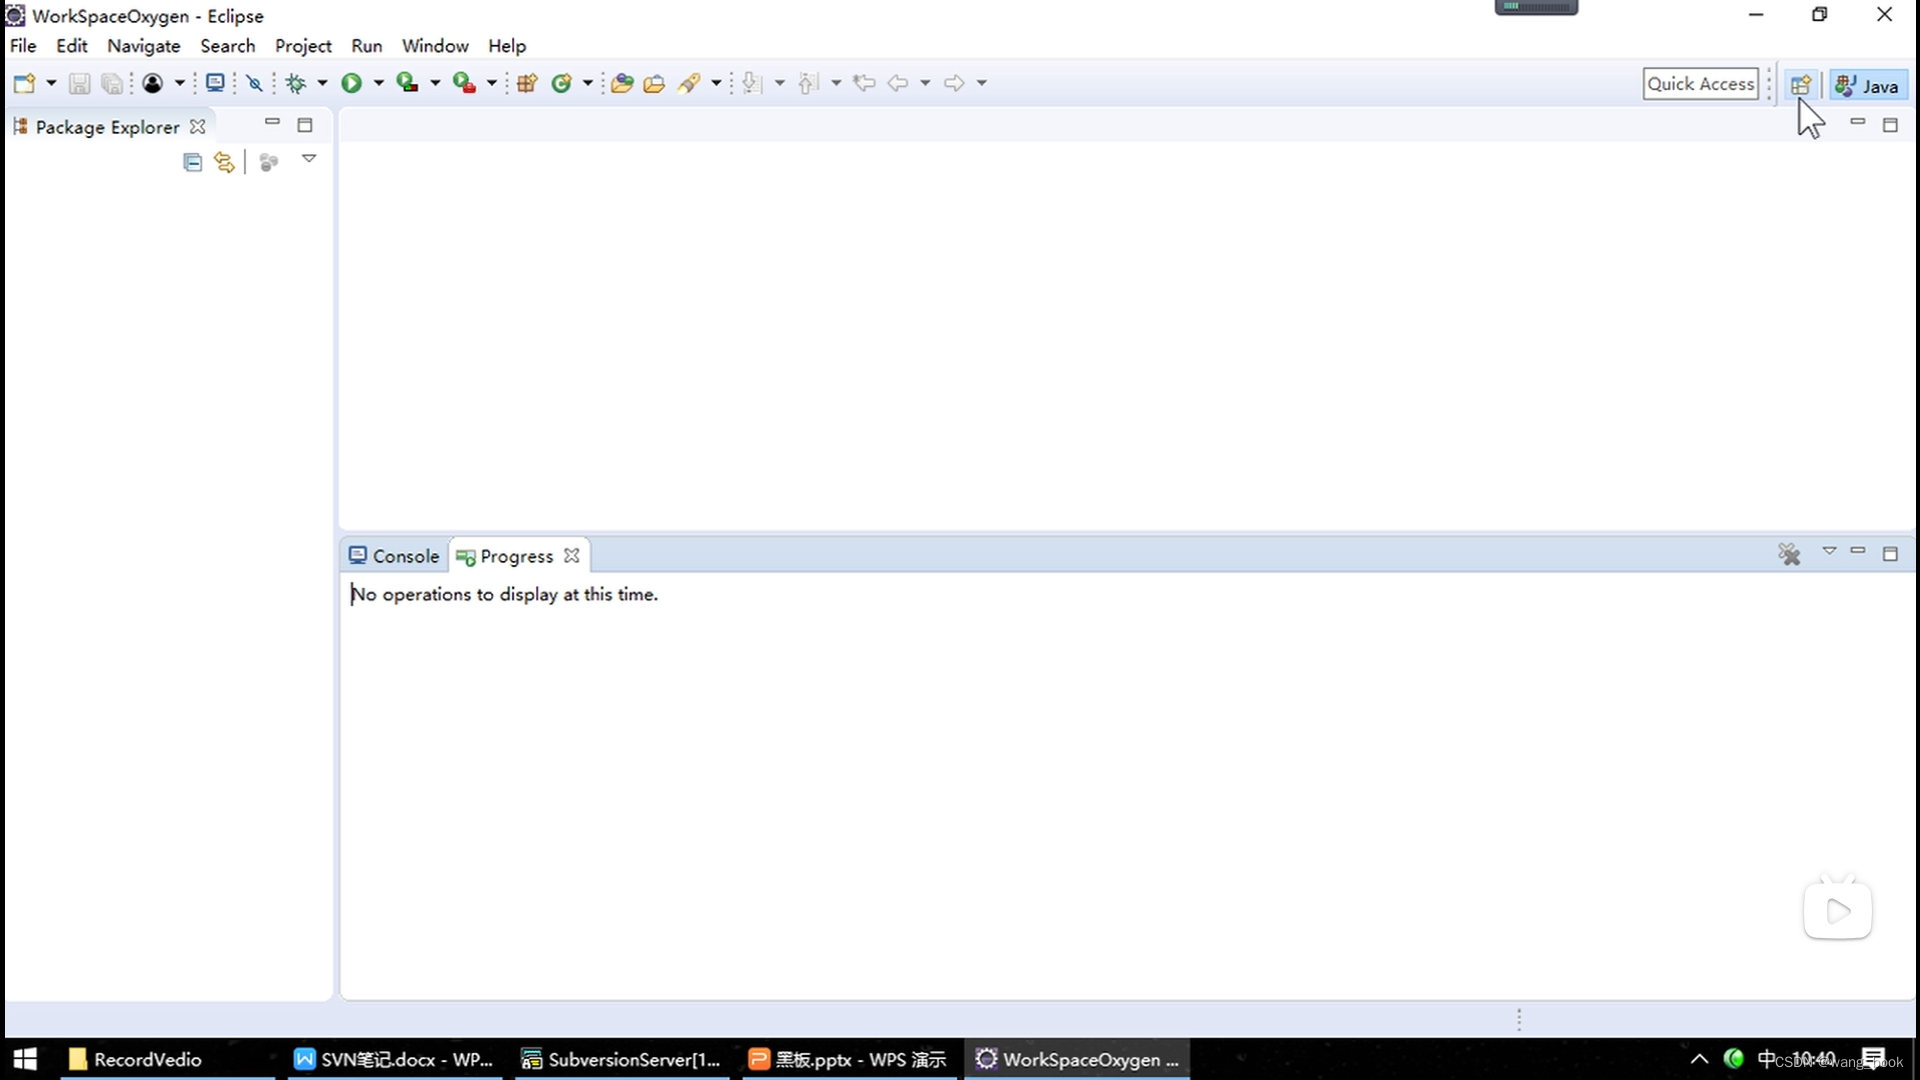Click the Link with Editor icon

pyautogui.click(x=225, y=161)
